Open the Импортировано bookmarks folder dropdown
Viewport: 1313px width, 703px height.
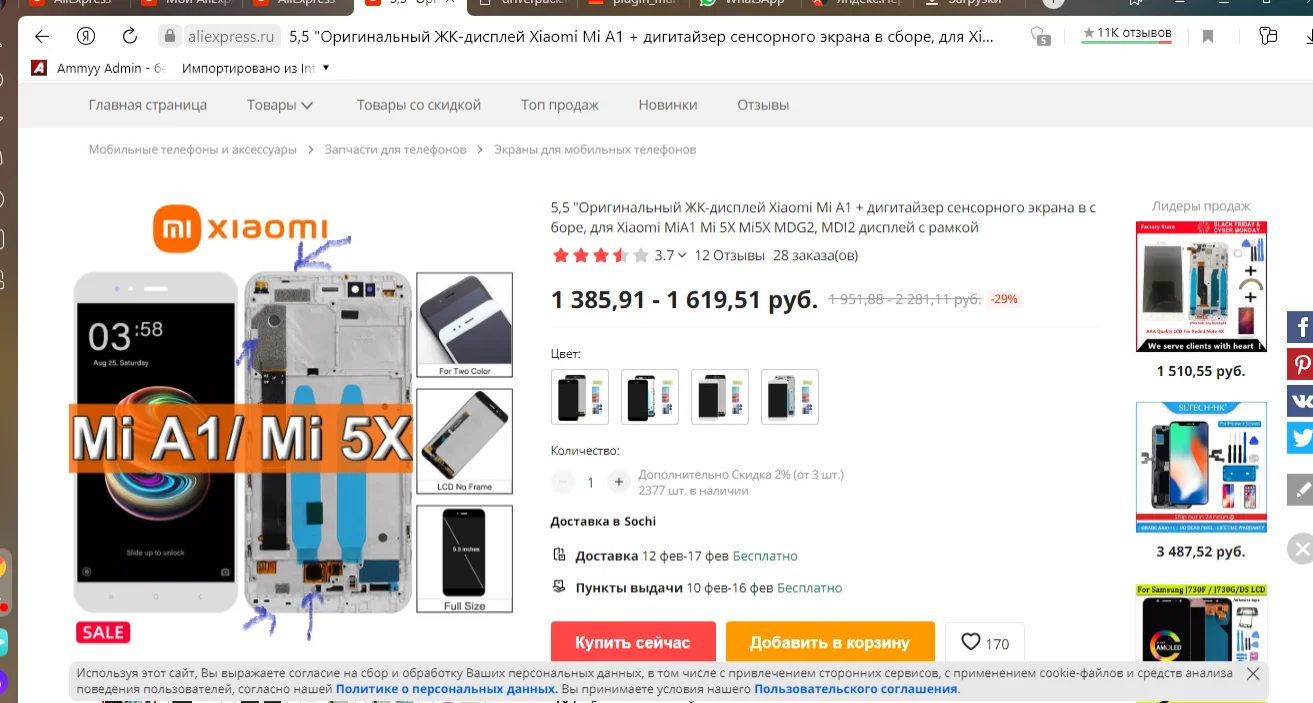tap(326, 69)
